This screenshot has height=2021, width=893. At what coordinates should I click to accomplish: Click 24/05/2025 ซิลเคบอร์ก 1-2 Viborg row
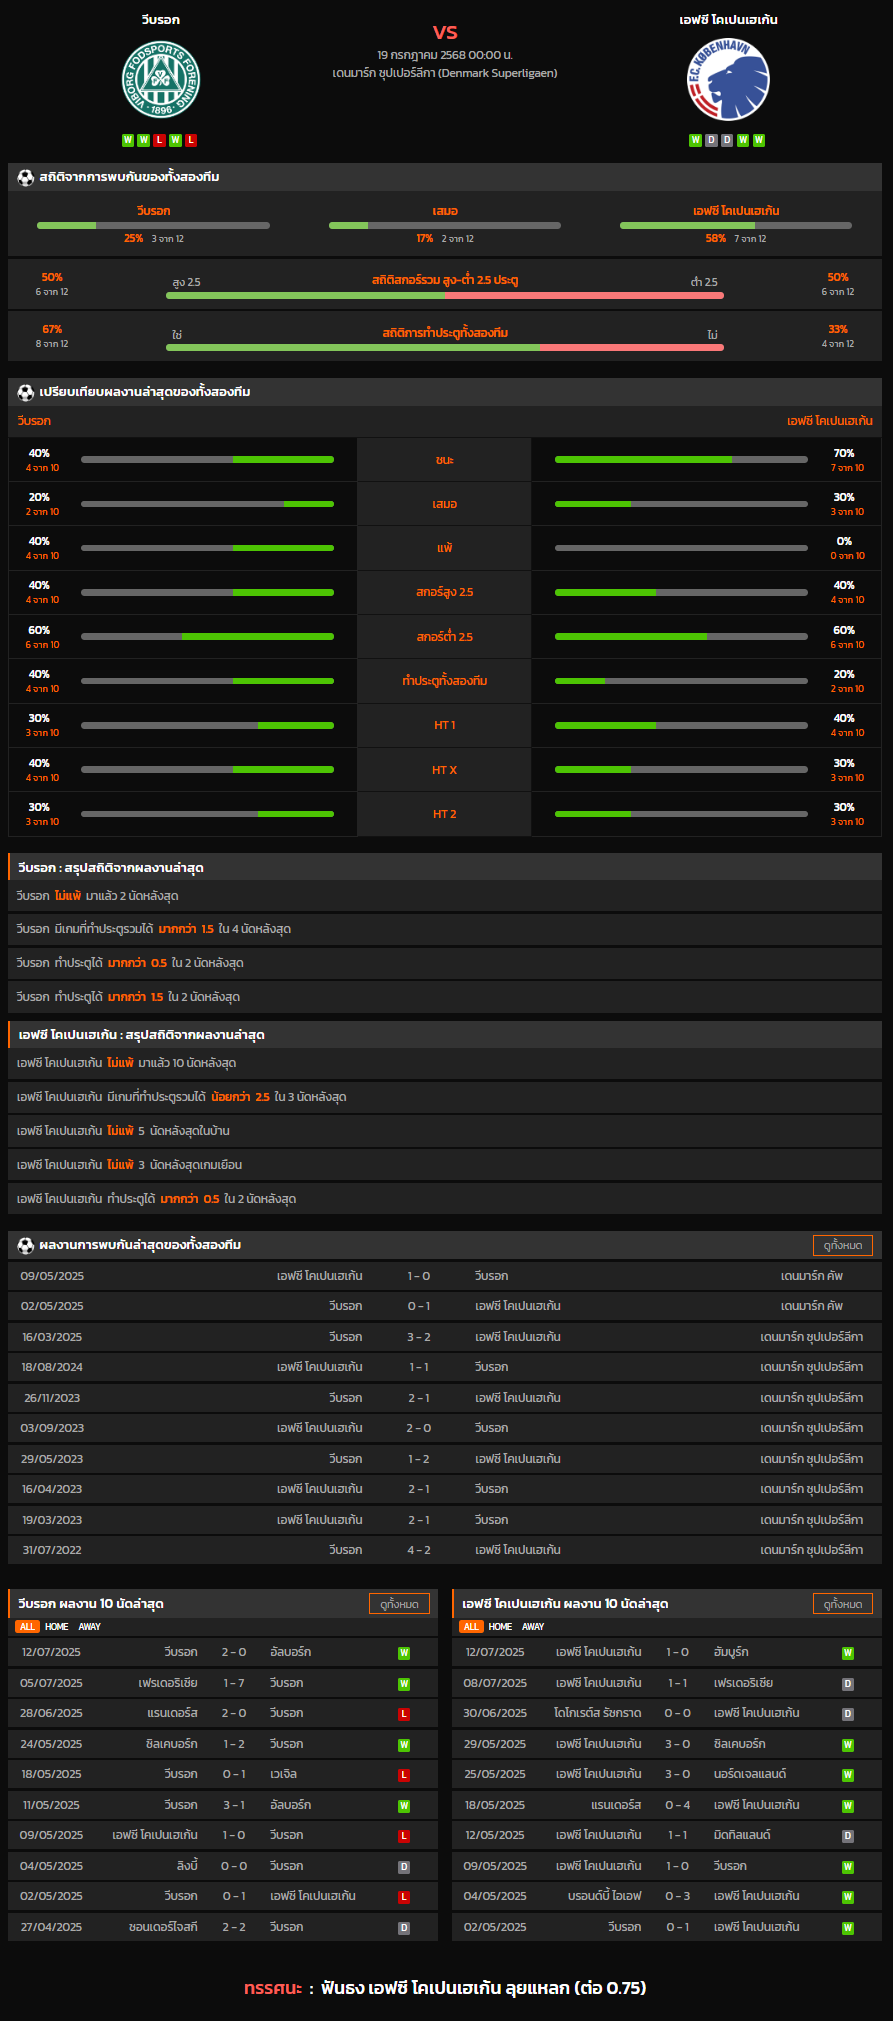[223, 1744]
